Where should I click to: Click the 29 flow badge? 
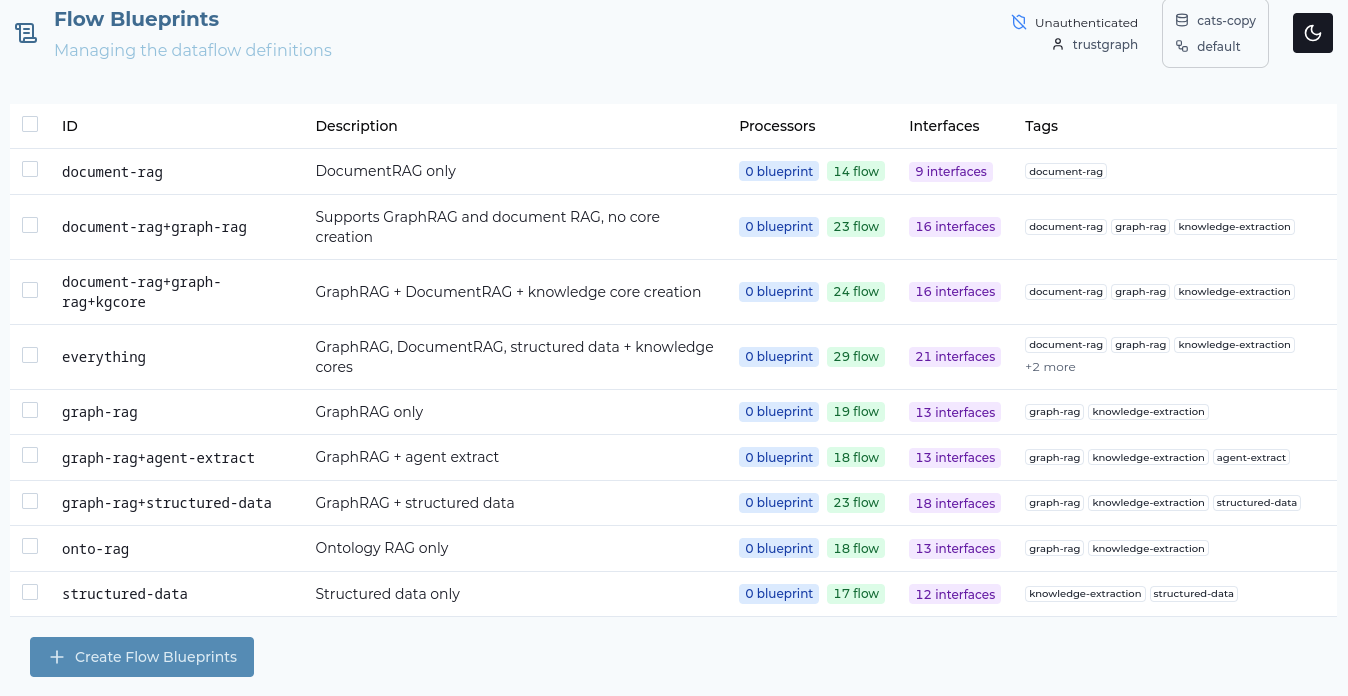(x=856, y=357)
